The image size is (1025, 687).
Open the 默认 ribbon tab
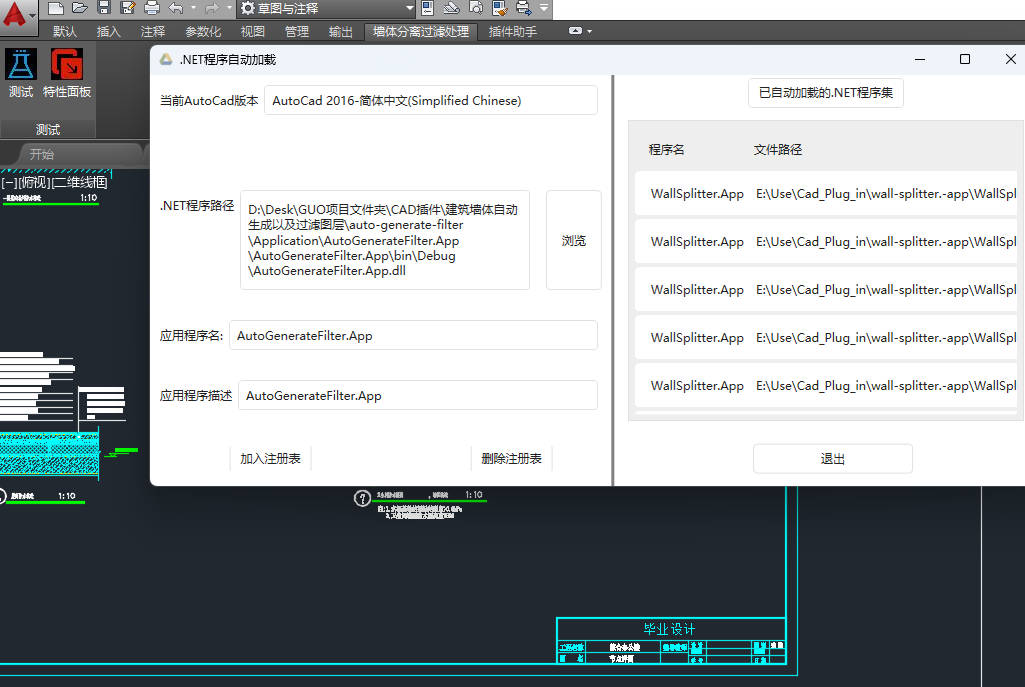coord(64,32)
